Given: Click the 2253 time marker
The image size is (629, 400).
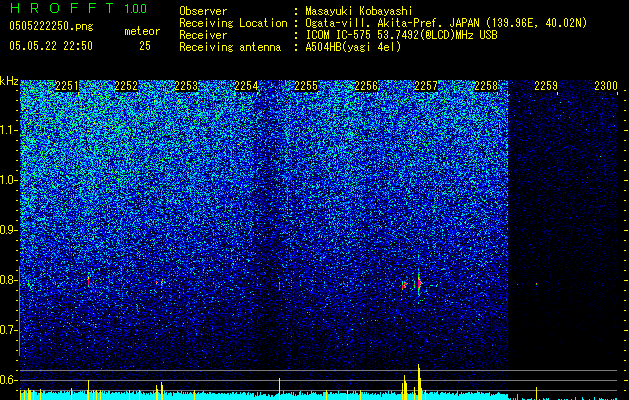Looking at the screenshot, I should [186, 86].
